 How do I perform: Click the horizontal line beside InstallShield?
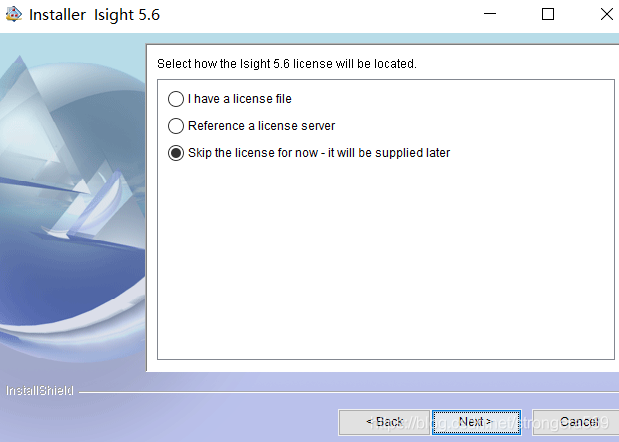(x=349, y=392)
